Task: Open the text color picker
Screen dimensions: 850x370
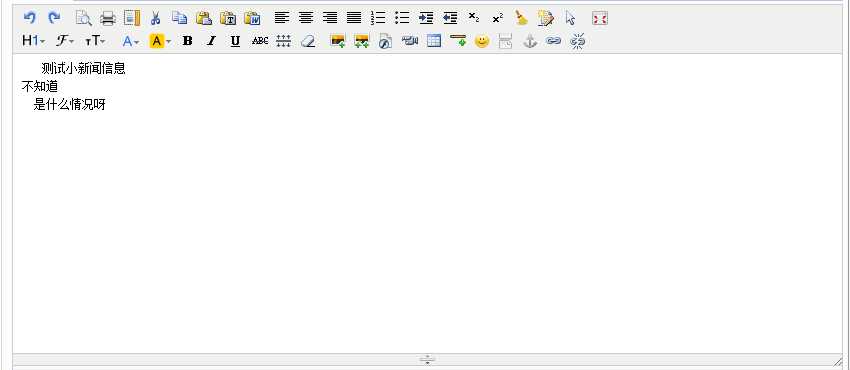Action: [131, 41]
